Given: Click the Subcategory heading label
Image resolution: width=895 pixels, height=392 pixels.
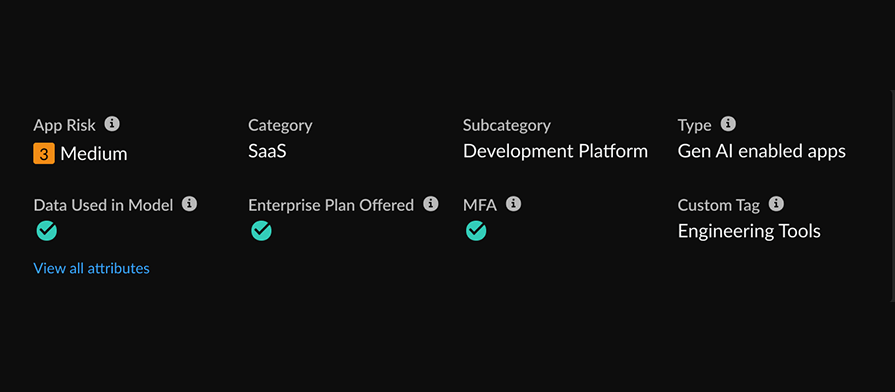Looking at the screenshot, I should coord(507,126).
